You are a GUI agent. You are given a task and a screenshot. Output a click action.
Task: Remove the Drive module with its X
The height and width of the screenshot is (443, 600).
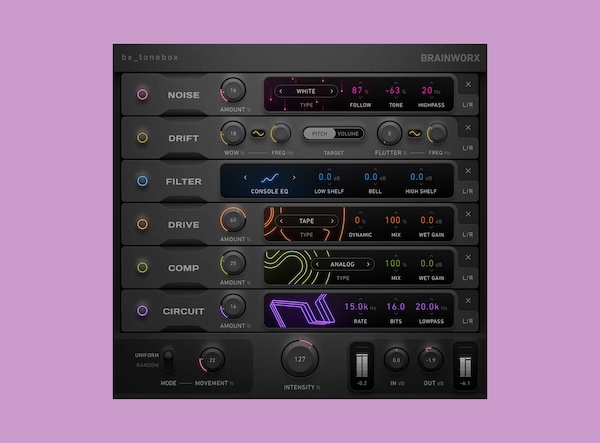(468, 214)
